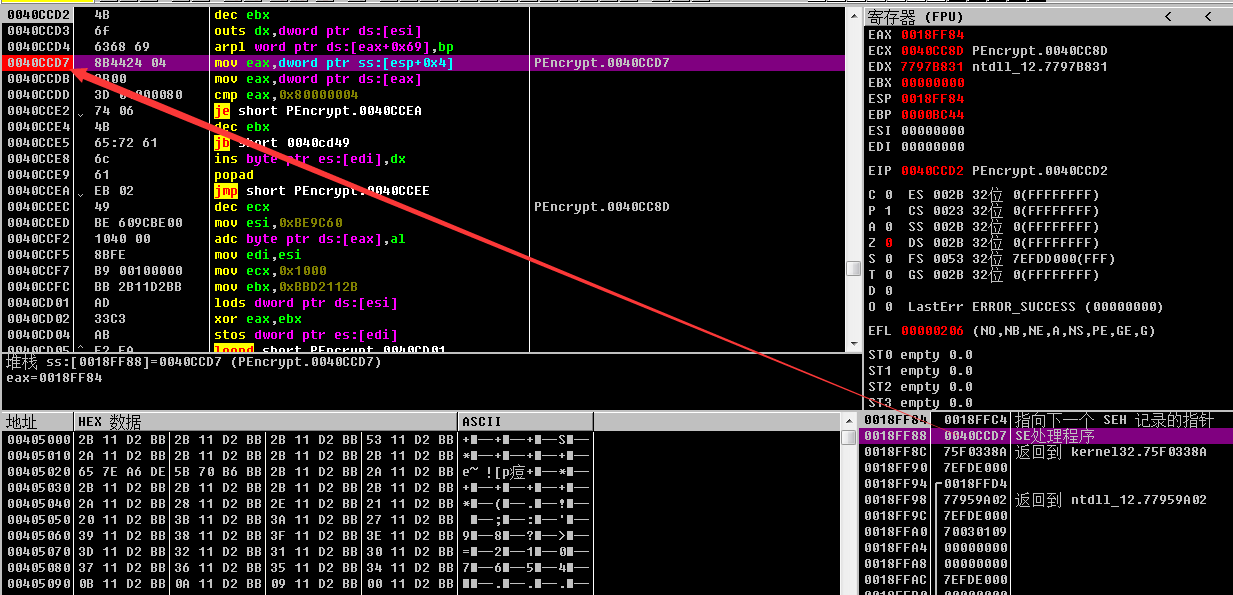Screen dimensions: 1233x595
Task: Click the highlighted 'je' jump mnemonic
Action: point(222,111)
